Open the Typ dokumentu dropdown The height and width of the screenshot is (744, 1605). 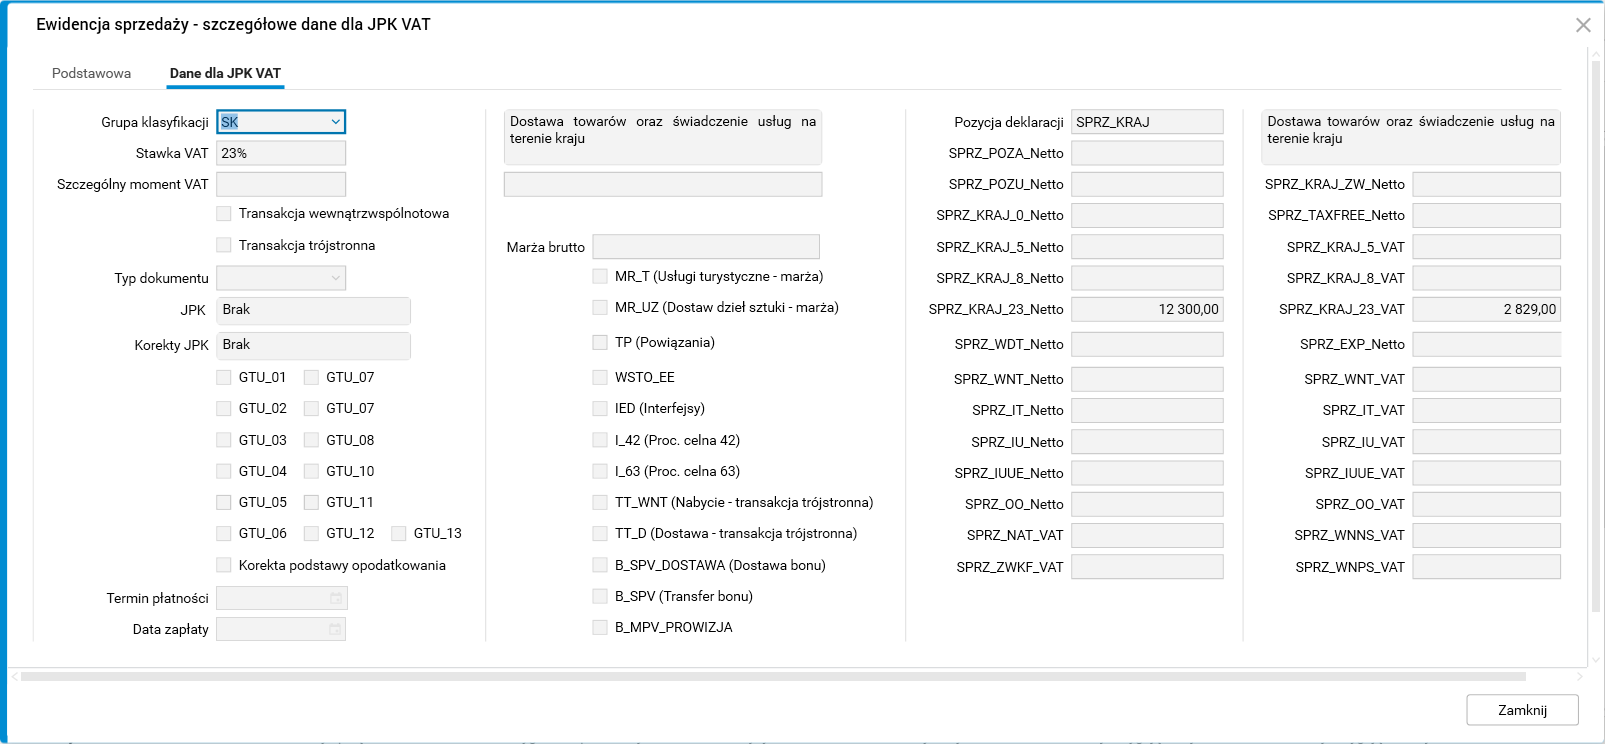(x=335, y=278)
